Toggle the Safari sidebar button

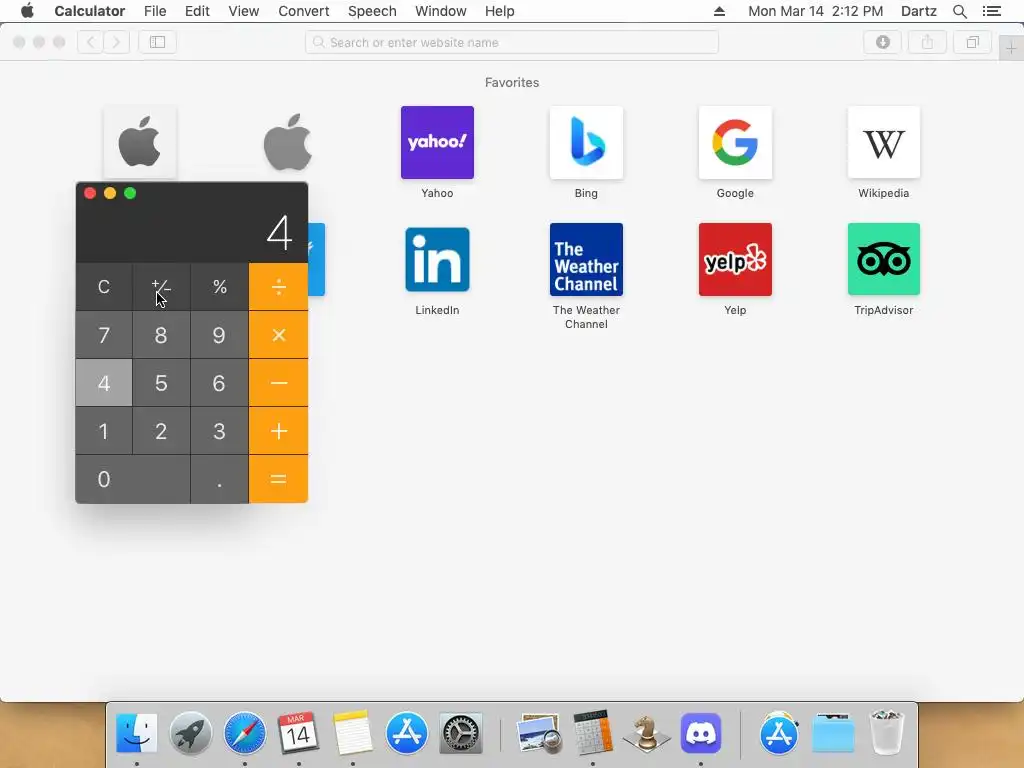(157, 42)
